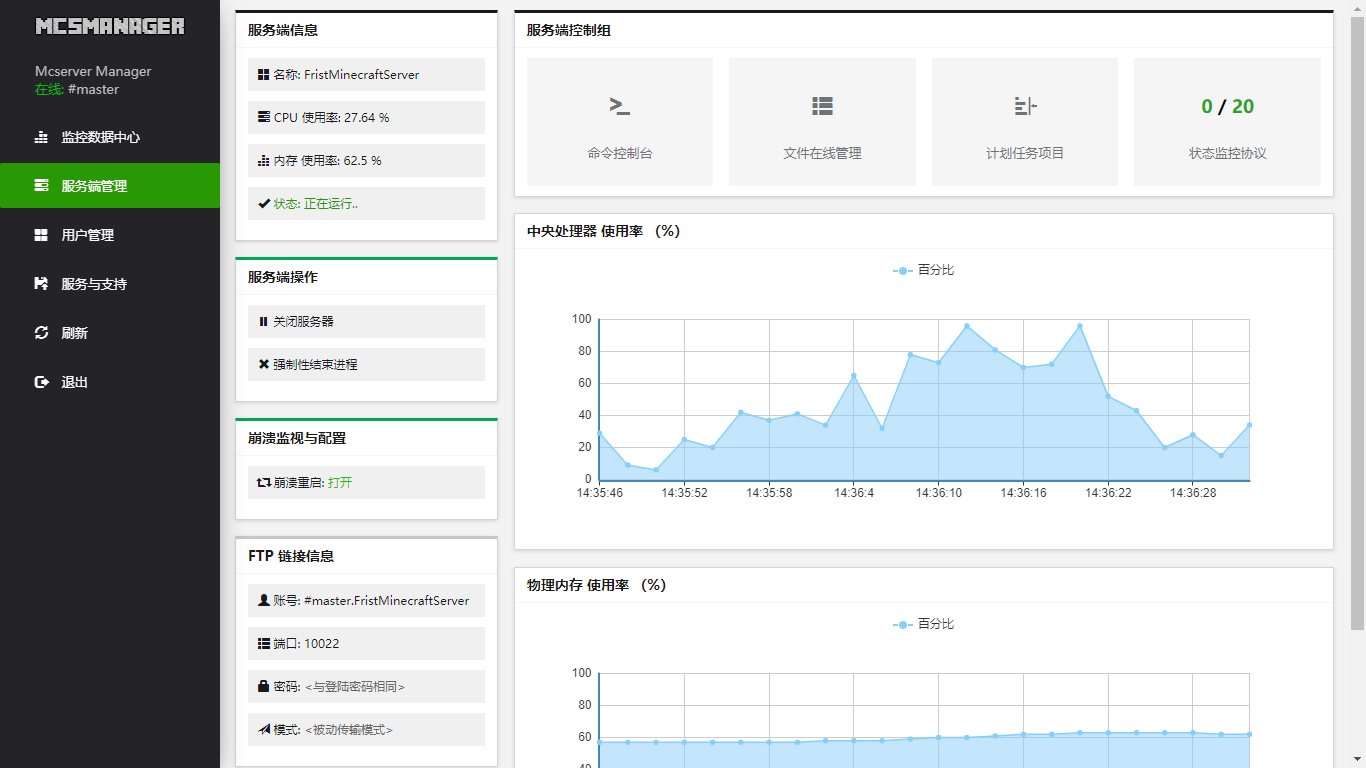This screenshot has width=1366, height=768.
Task: Click the 0 / 20 status monitor protocol card
Action: tap(1227, 122)
